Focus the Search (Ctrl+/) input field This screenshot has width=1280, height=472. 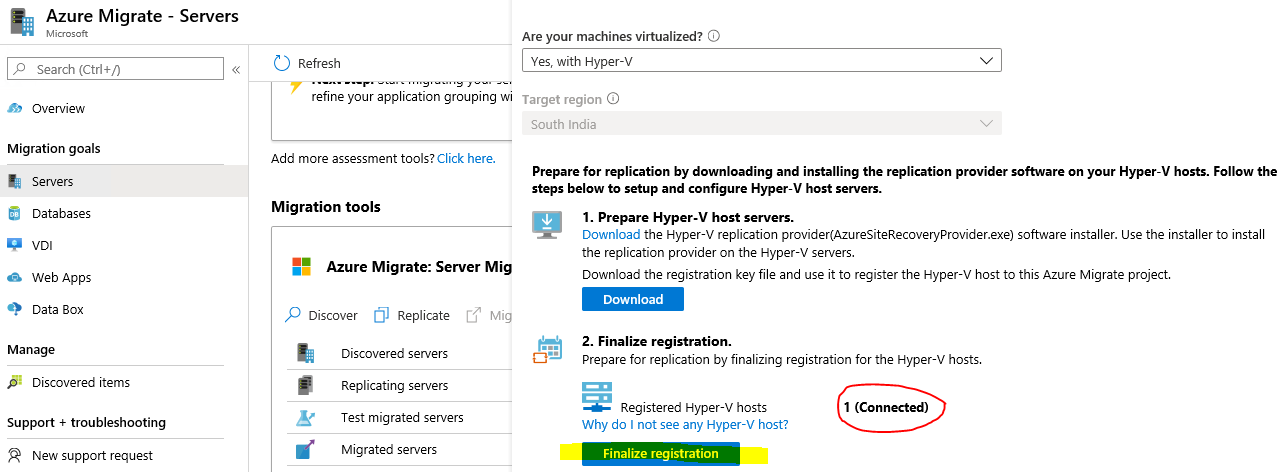116,69
